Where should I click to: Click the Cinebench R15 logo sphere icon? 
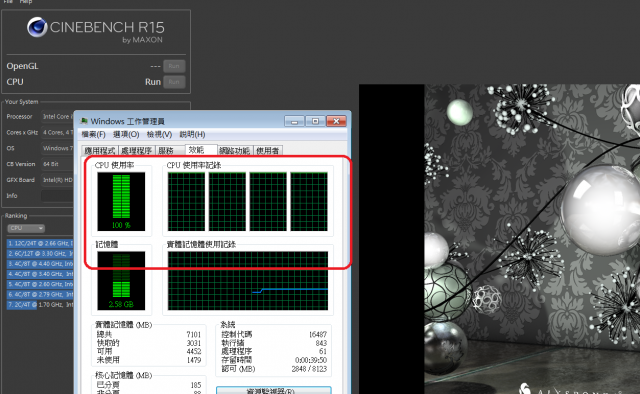pos(37,27)
